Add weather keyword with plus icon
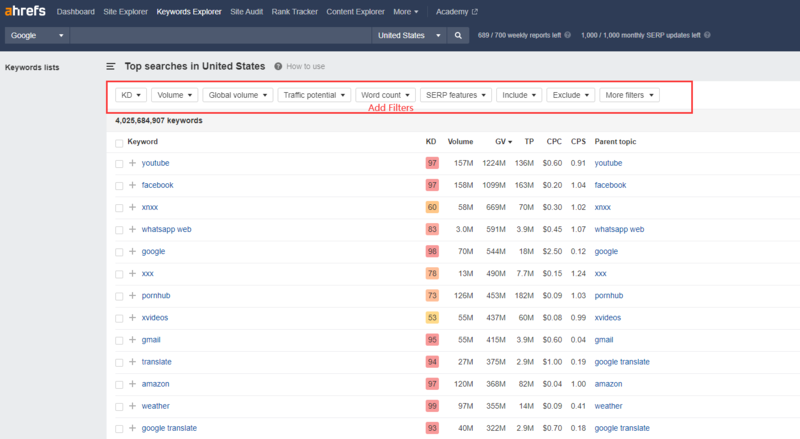The width and height of the screenshot is (800, 439). pyautogui.click(x=133, y=406)
